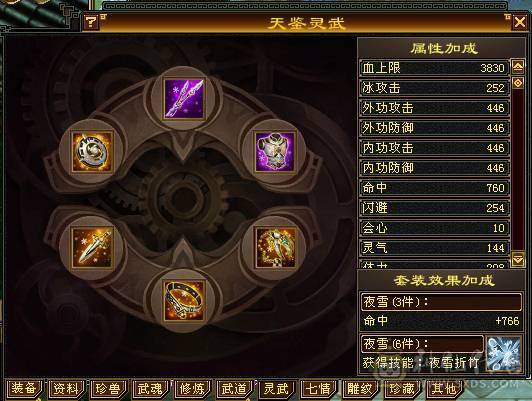Select the purple armor chestplate slot
The image size is (532, 401).
tap(275, 151)
